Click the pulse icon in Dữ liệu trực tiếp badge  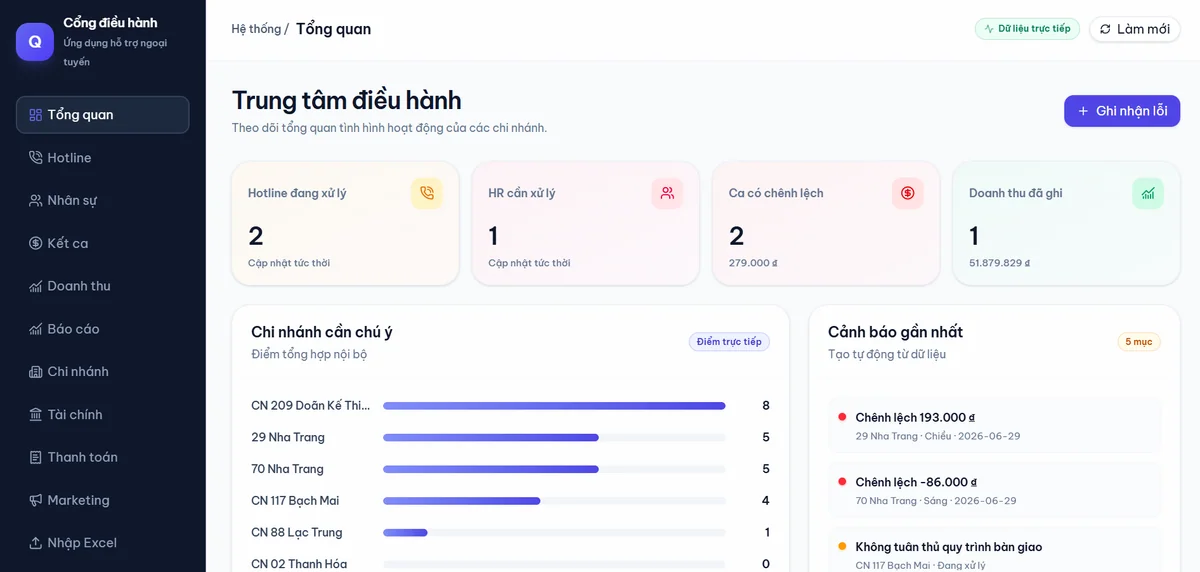click(x=989, y=29)
